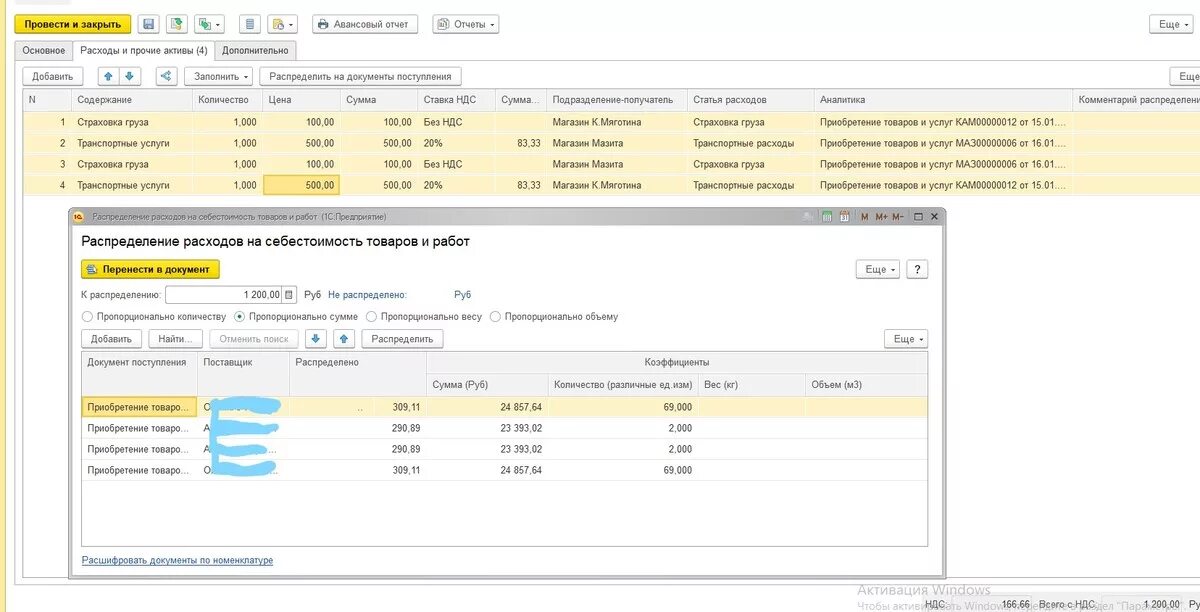Click the Страховка груза cell in row 3
Viewport: 1200px width, 612px height.
click(132, 164)
